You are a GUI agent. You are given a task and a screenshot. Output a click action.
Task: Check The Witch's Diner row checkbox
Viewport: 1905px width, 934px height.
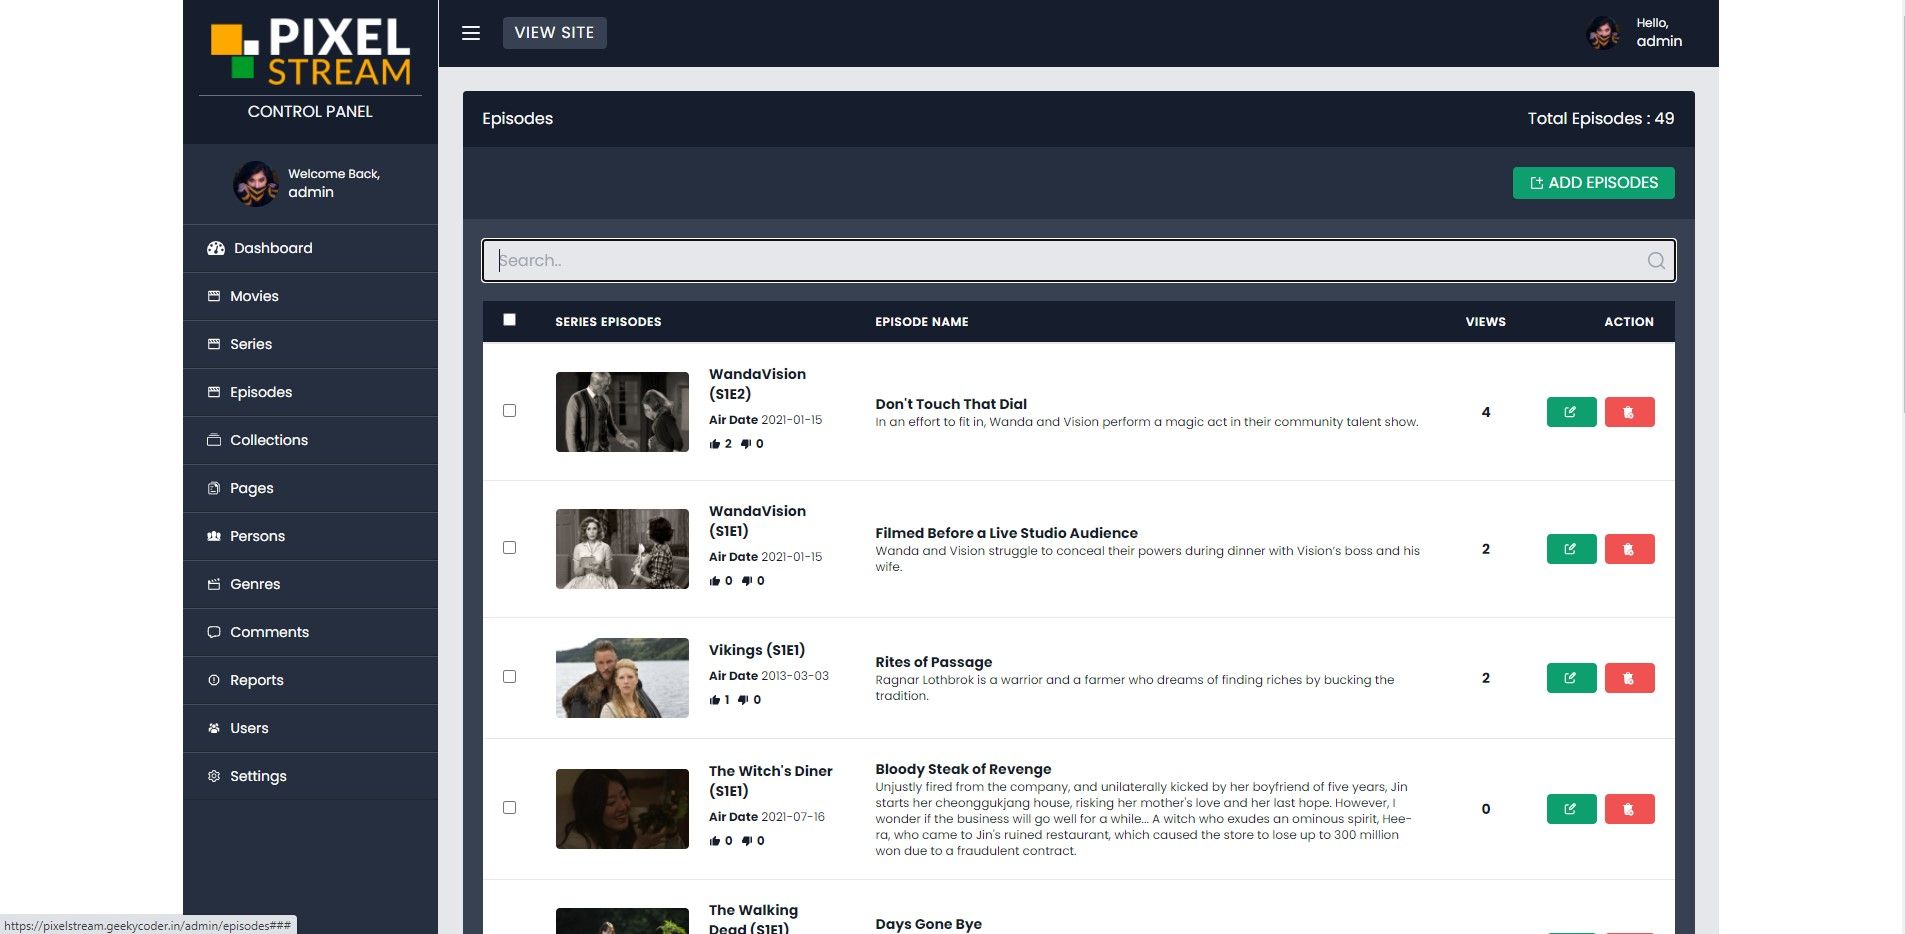click(509, 808)
